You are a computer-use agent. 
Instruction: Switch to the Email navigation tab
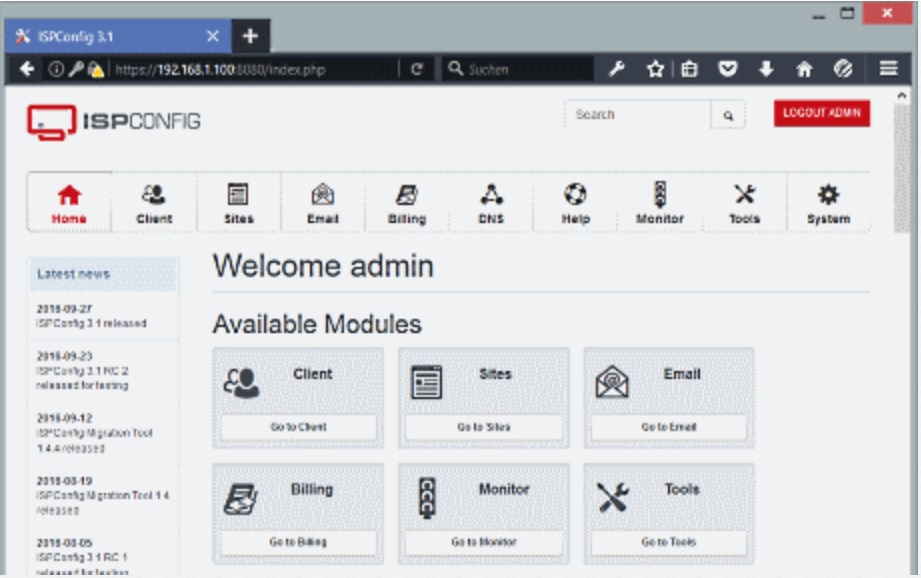[x=322, y=203]
